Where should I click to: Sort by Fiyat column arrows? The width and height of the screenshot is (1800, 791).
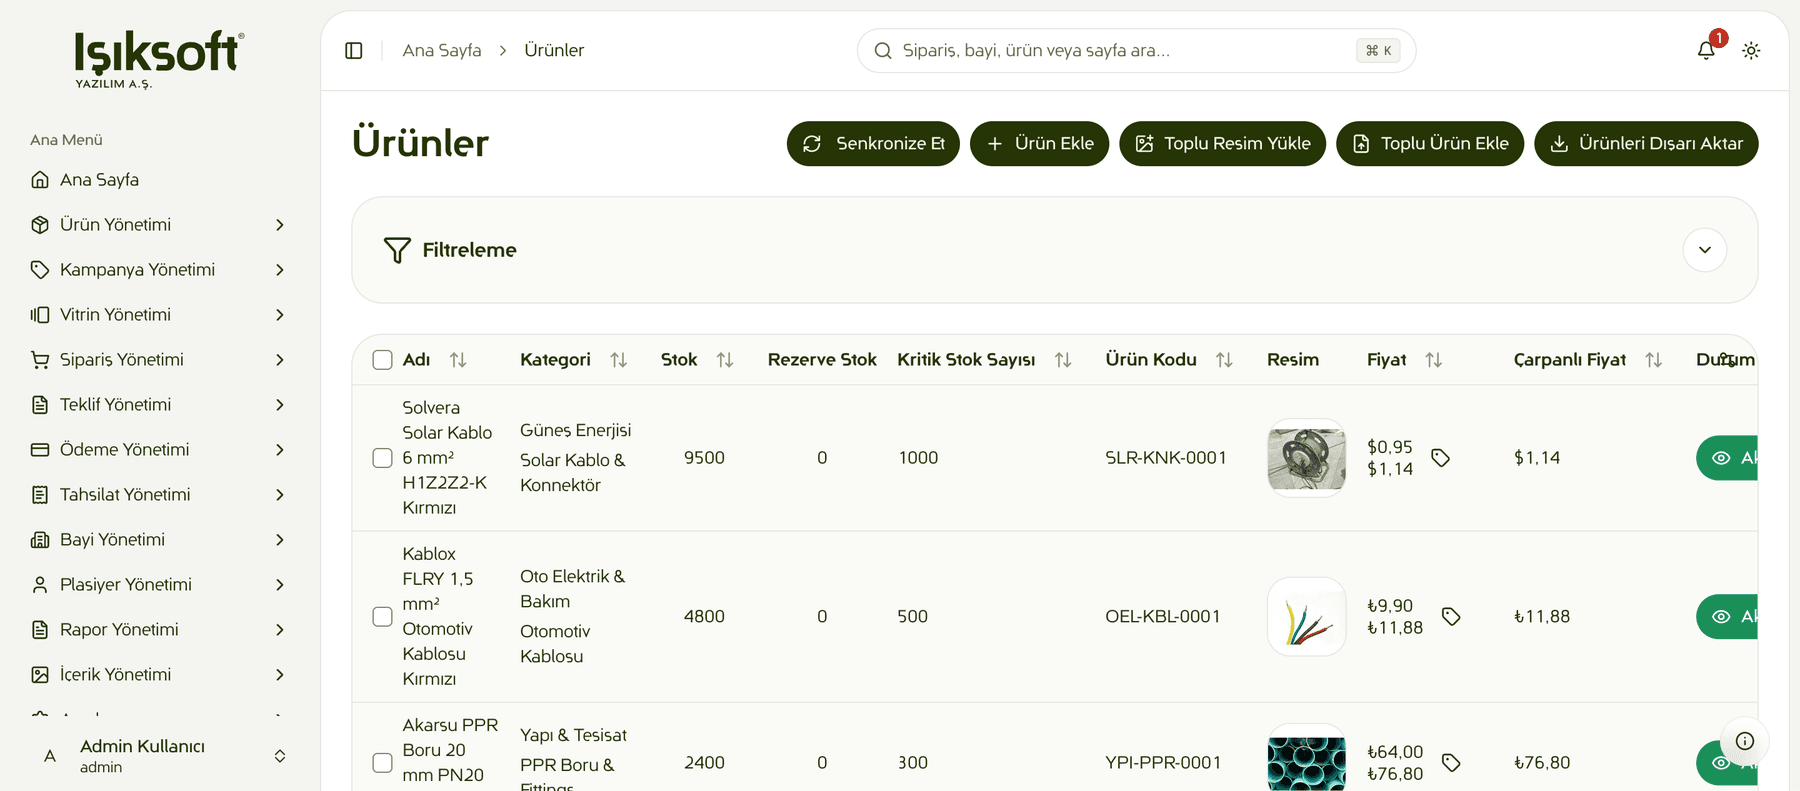(1433, 360)
